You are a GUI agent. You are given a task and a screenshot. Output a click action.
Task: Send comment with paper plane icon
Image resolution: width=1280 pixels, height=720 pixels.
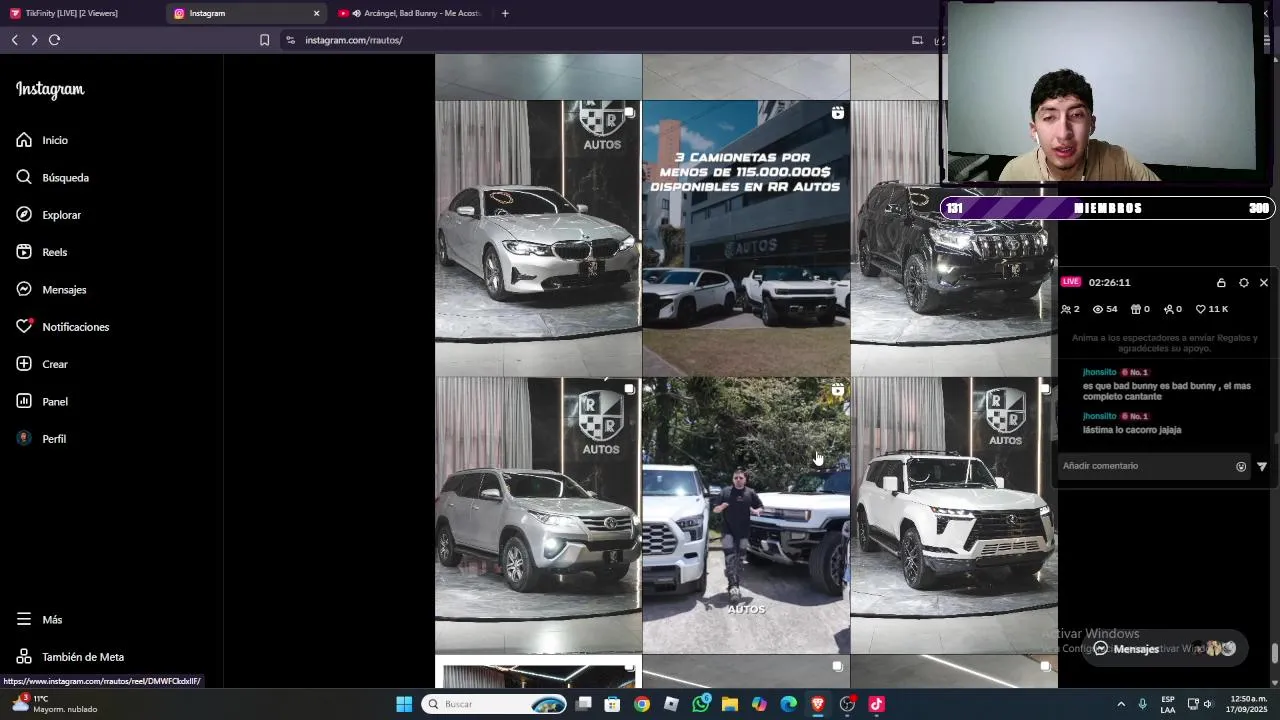1262,466
